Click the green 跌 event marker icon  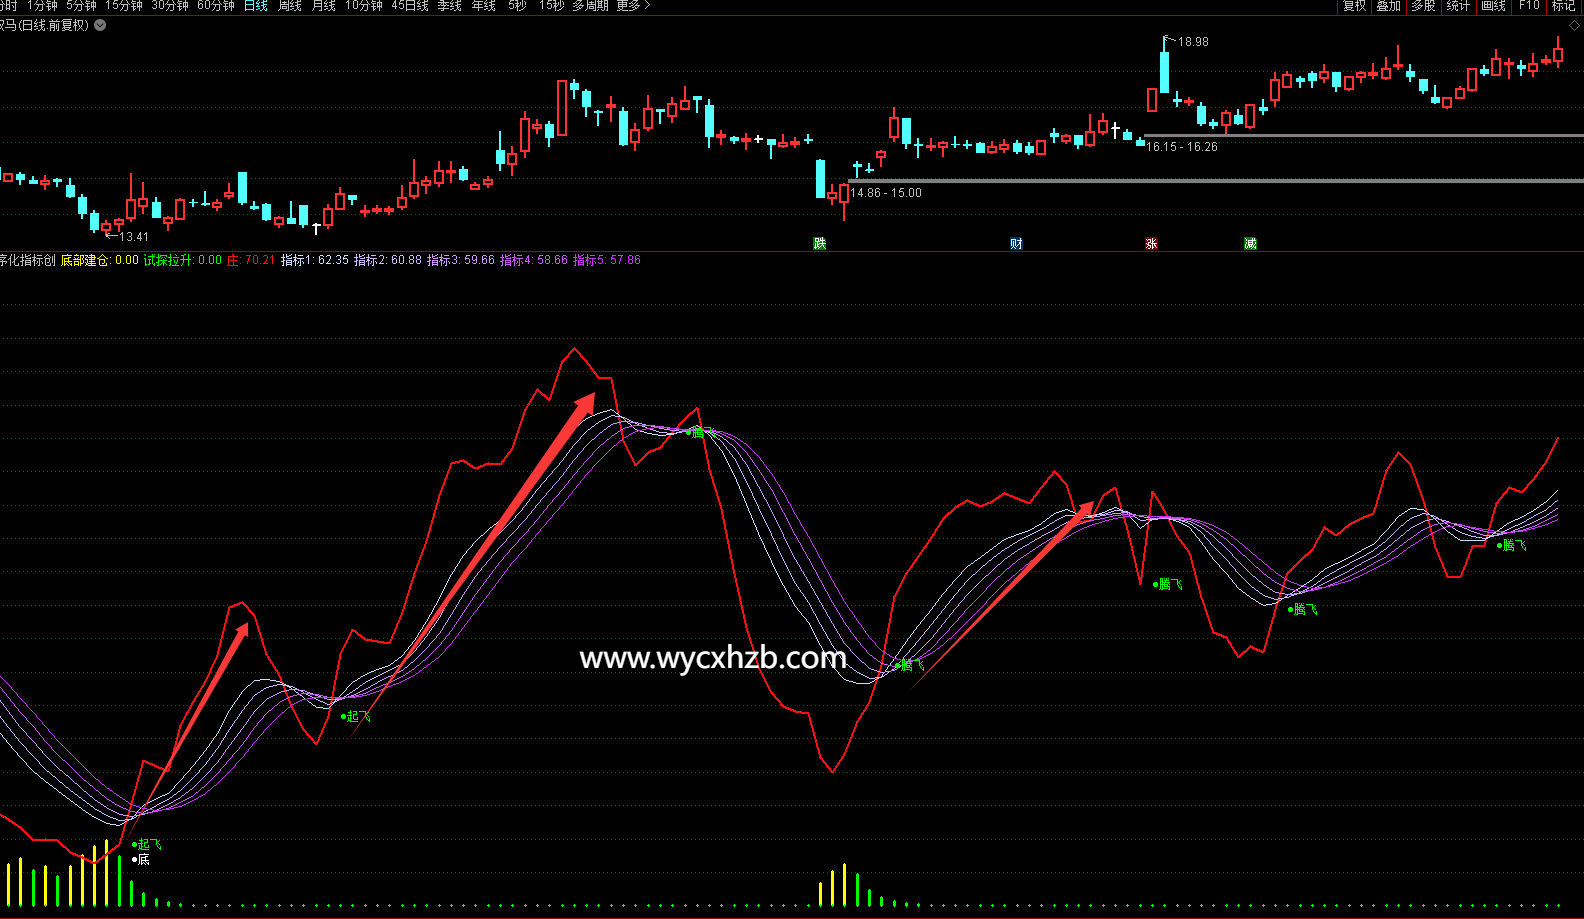pyautogui.click(x=820, y=243)
